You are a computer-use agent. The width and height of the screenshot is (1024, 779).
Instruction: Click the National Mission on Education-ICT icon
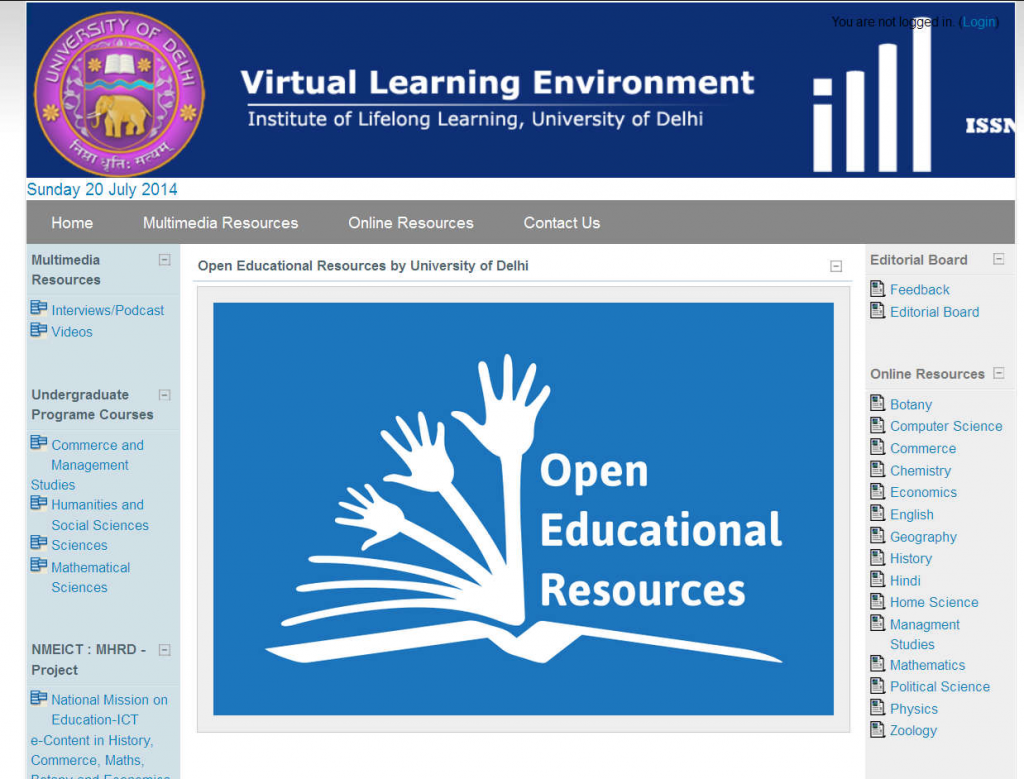click(39, 699)
